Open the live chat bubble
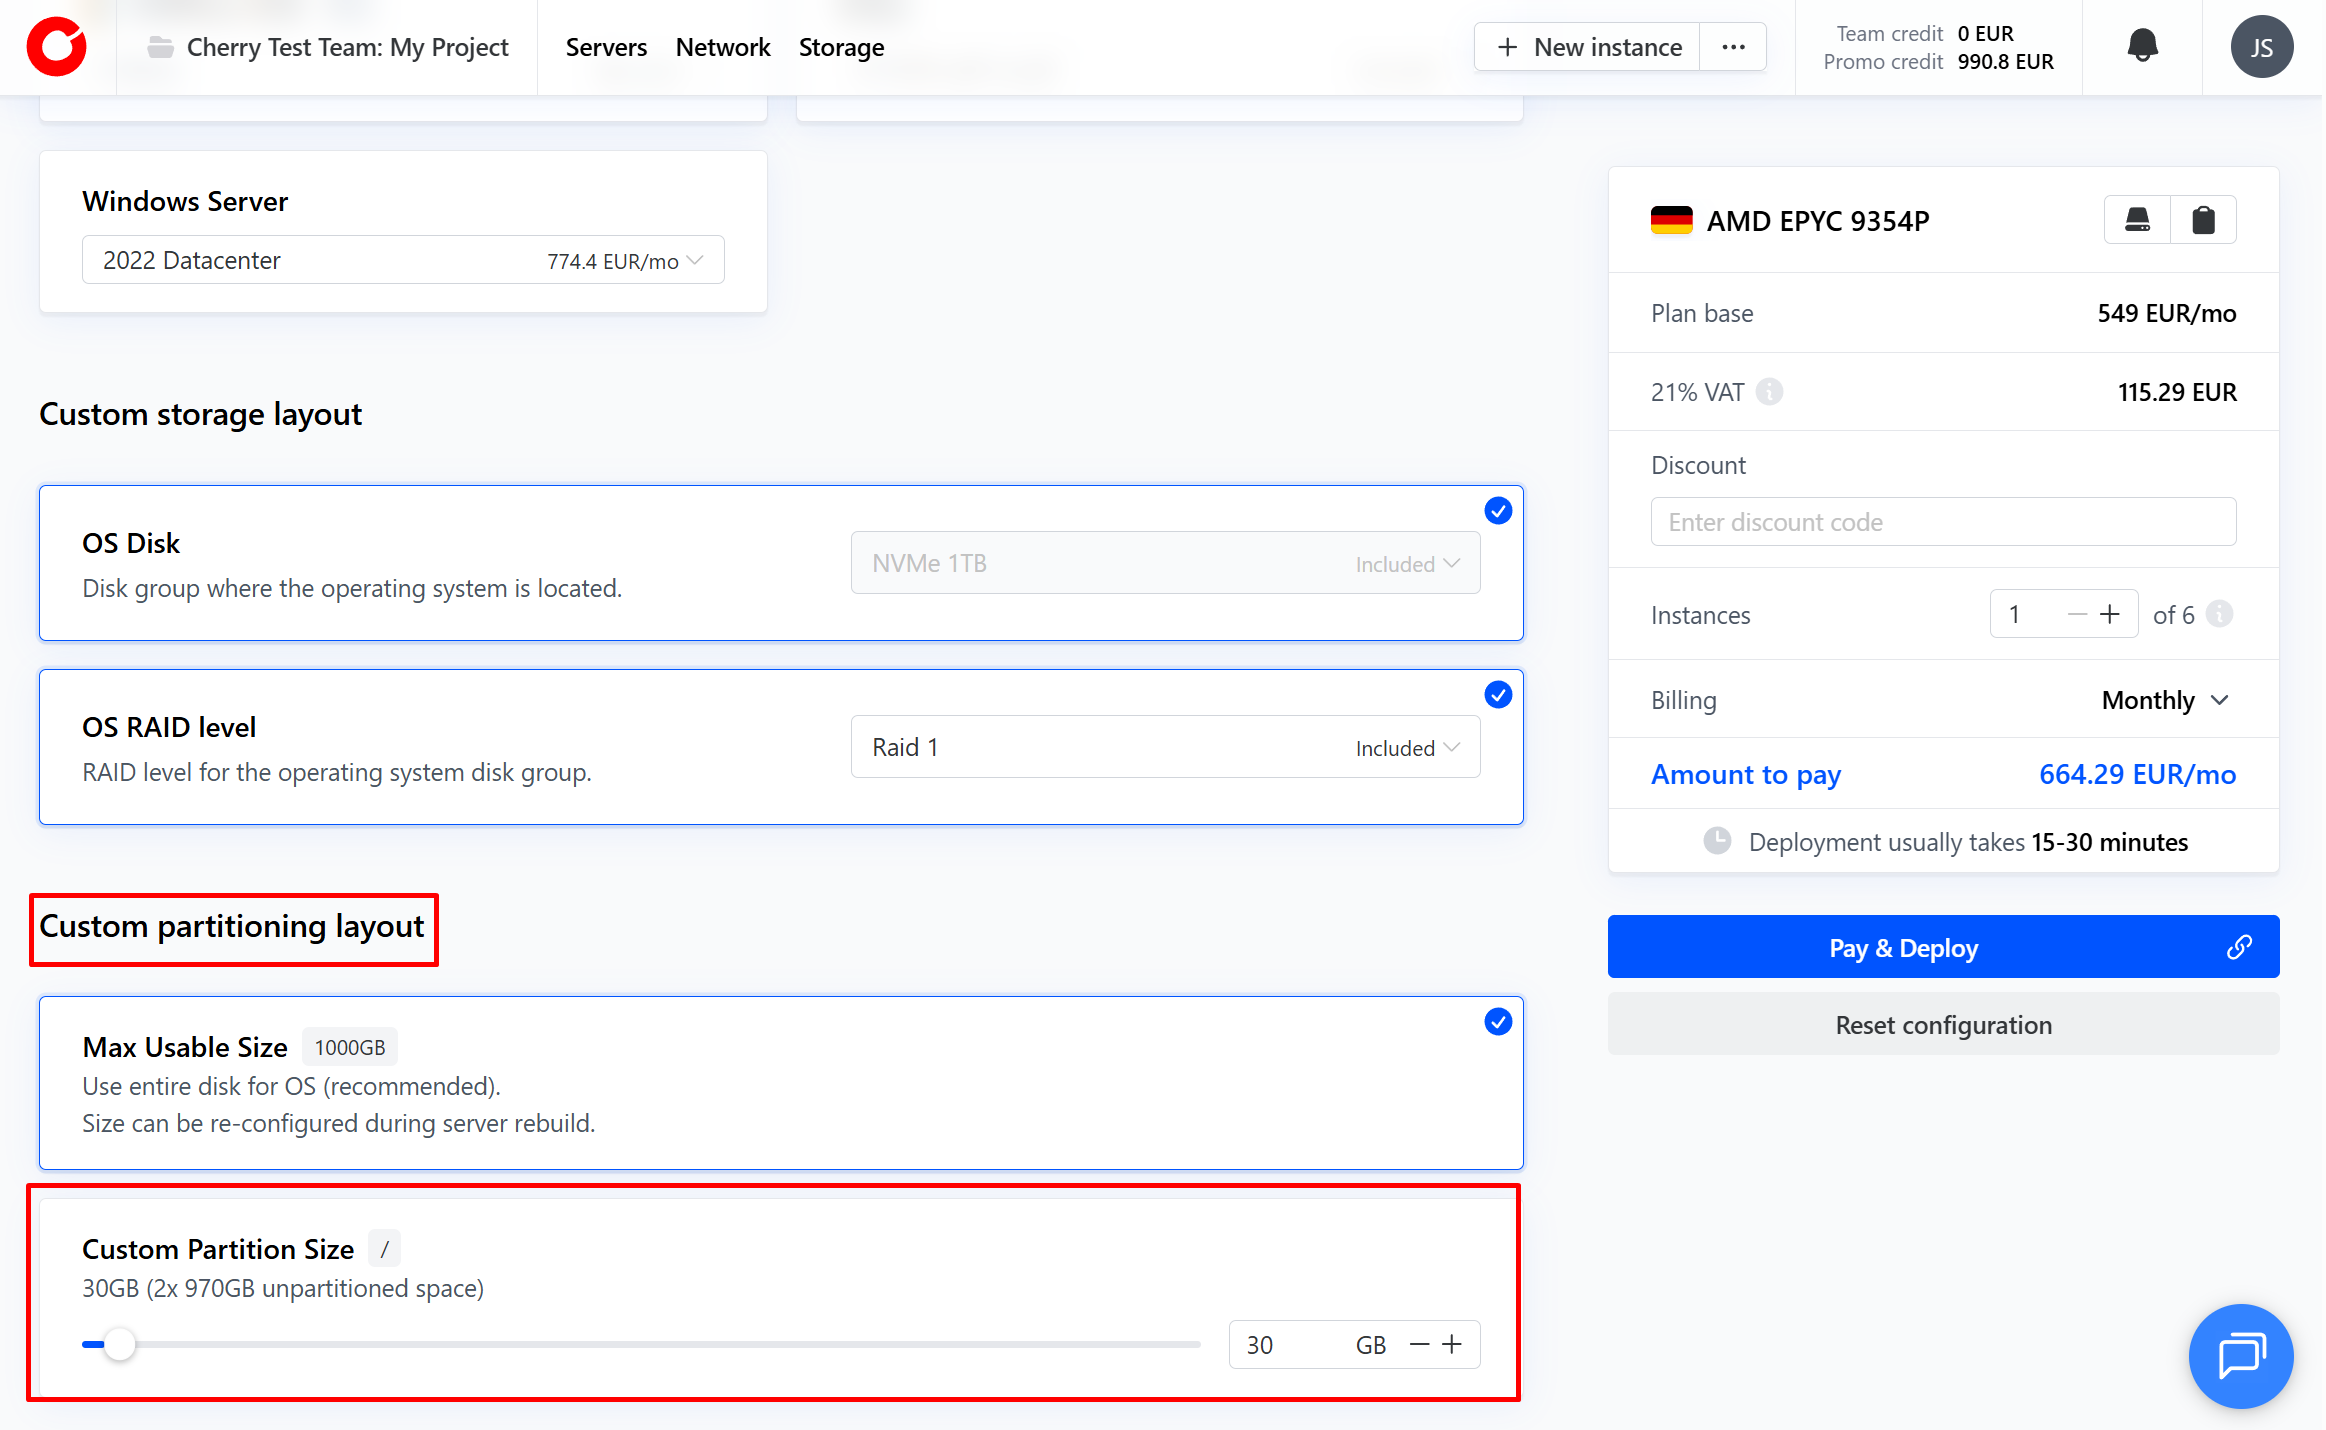 pyautogui.click(x=2240, y=1355)
